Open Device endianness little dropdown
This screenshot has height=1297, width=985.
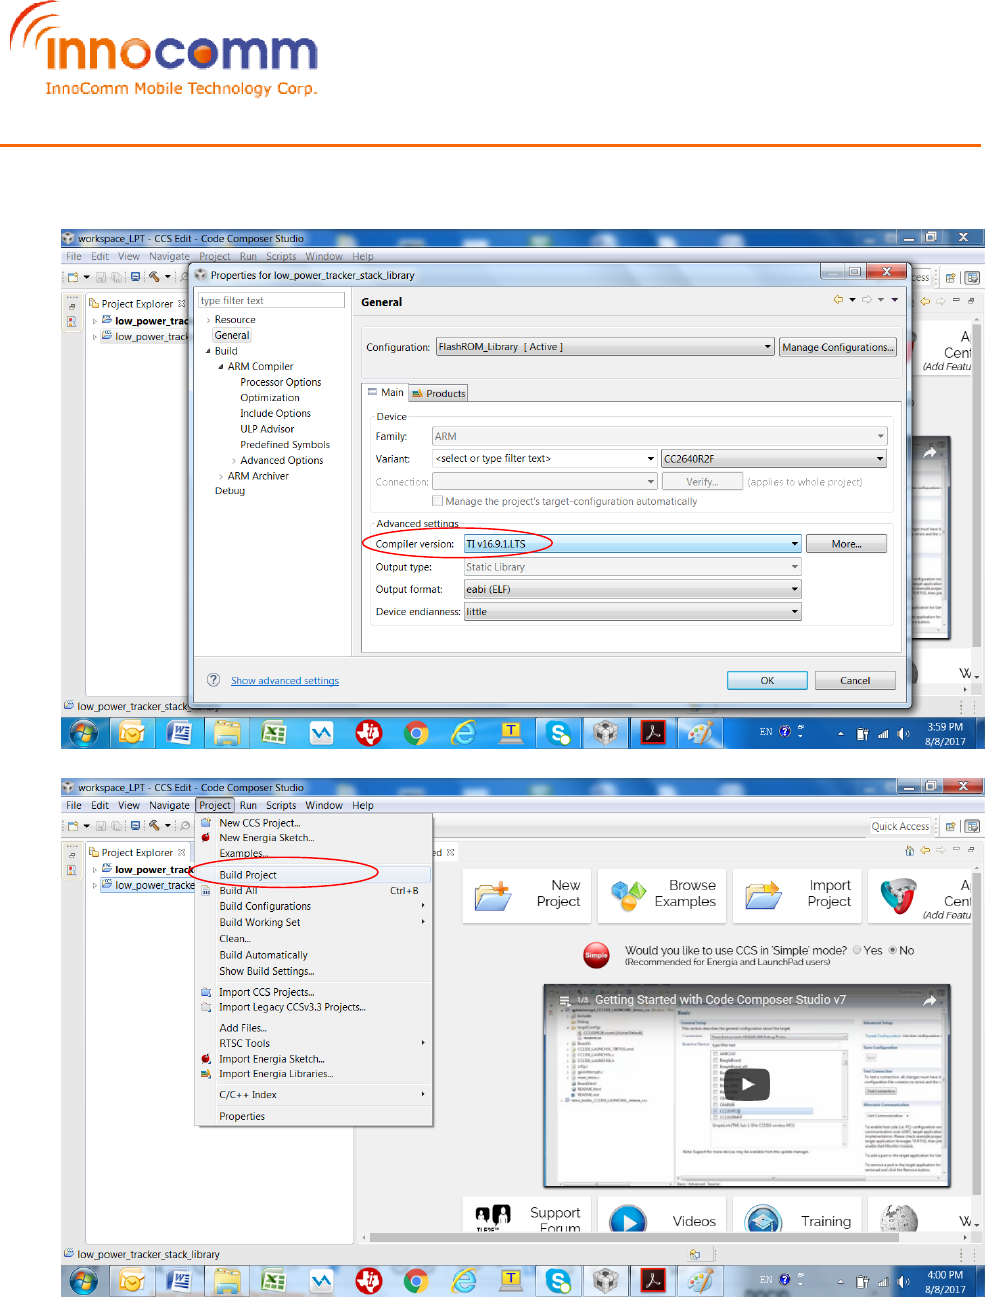(x=632, y=611)
